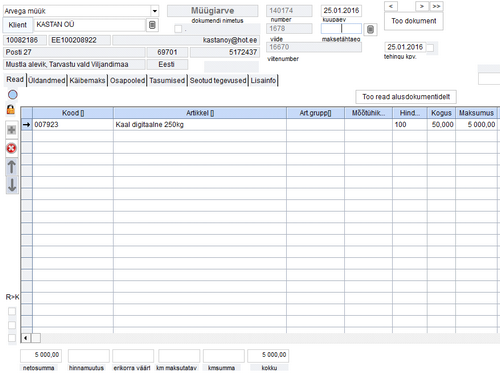Go to next document with > button
The width and height of the screenshot is (500, 375).
point(422,6)
